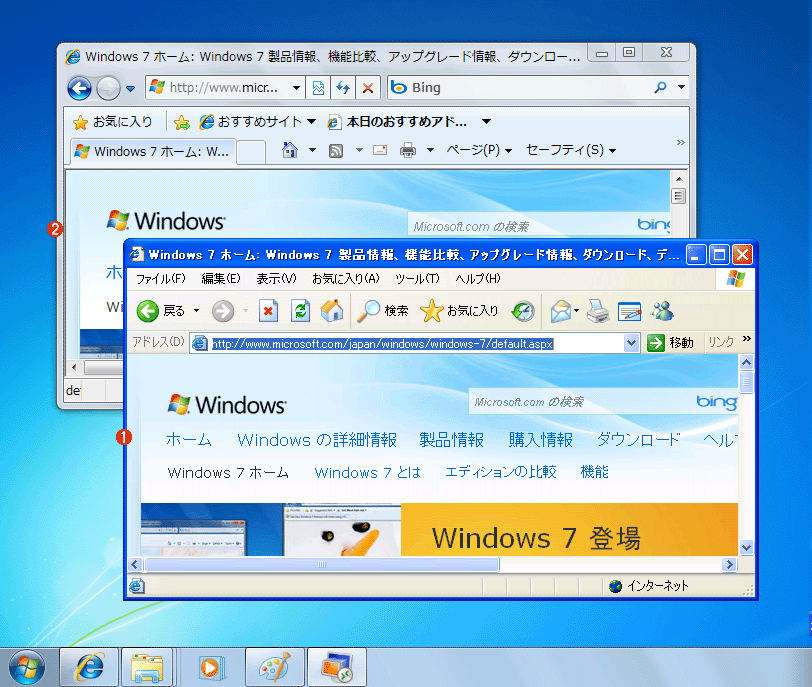
Task: Click お気に入り star button in XP IE toolbar
Action: pyautogui.click(x=459, y=311)
